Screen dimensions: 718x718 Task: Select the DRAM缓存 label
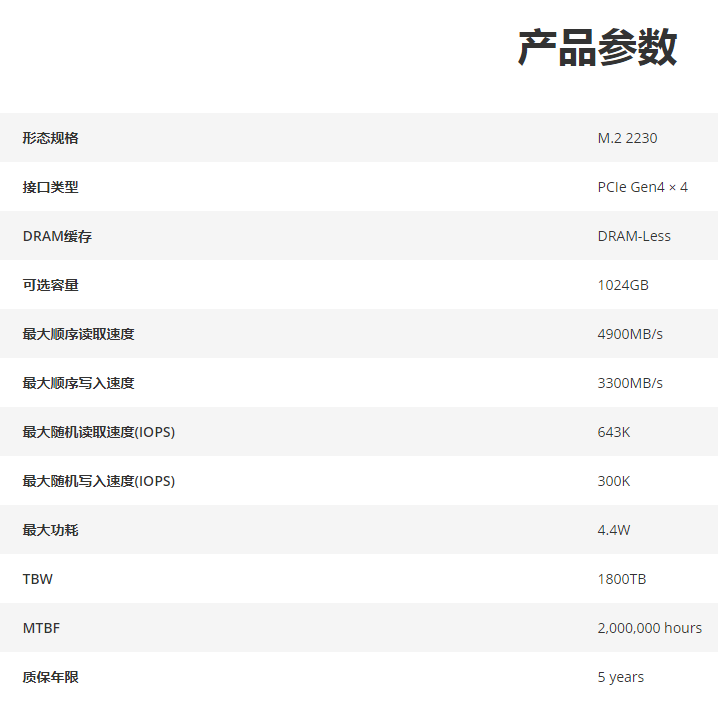click(x=57, y=236)
